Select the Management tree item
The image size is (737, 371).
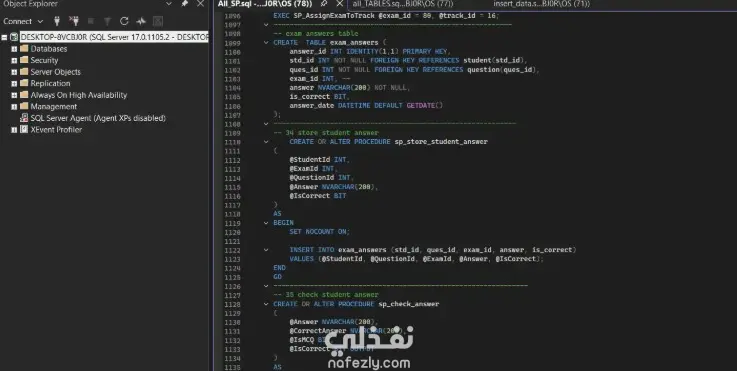click(54, 107)
